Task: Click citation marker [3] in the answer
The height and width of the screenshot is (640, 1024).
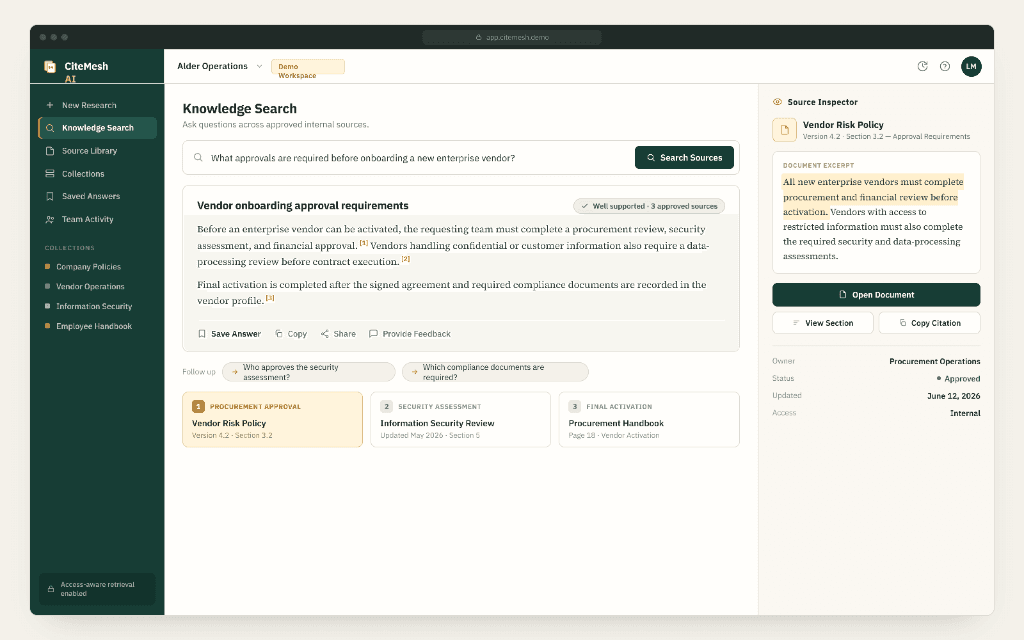Action: (270, 298)
